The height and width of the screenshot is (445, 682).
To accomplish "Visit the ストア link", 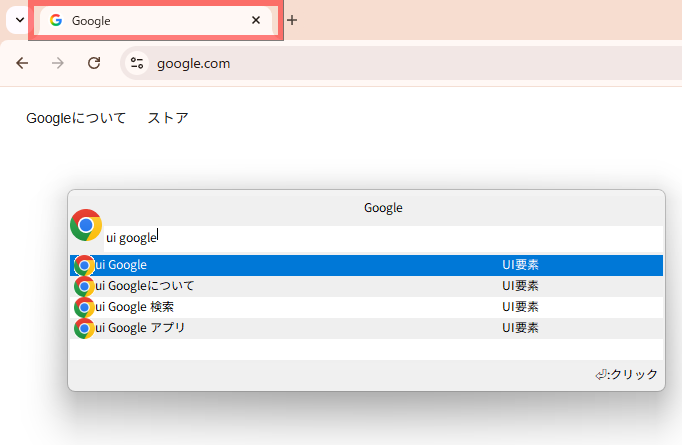I will 168,118.
